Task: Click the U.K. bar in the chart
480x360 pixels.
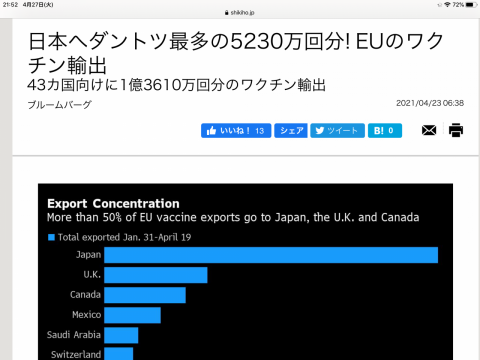Action: coord(156,275)
